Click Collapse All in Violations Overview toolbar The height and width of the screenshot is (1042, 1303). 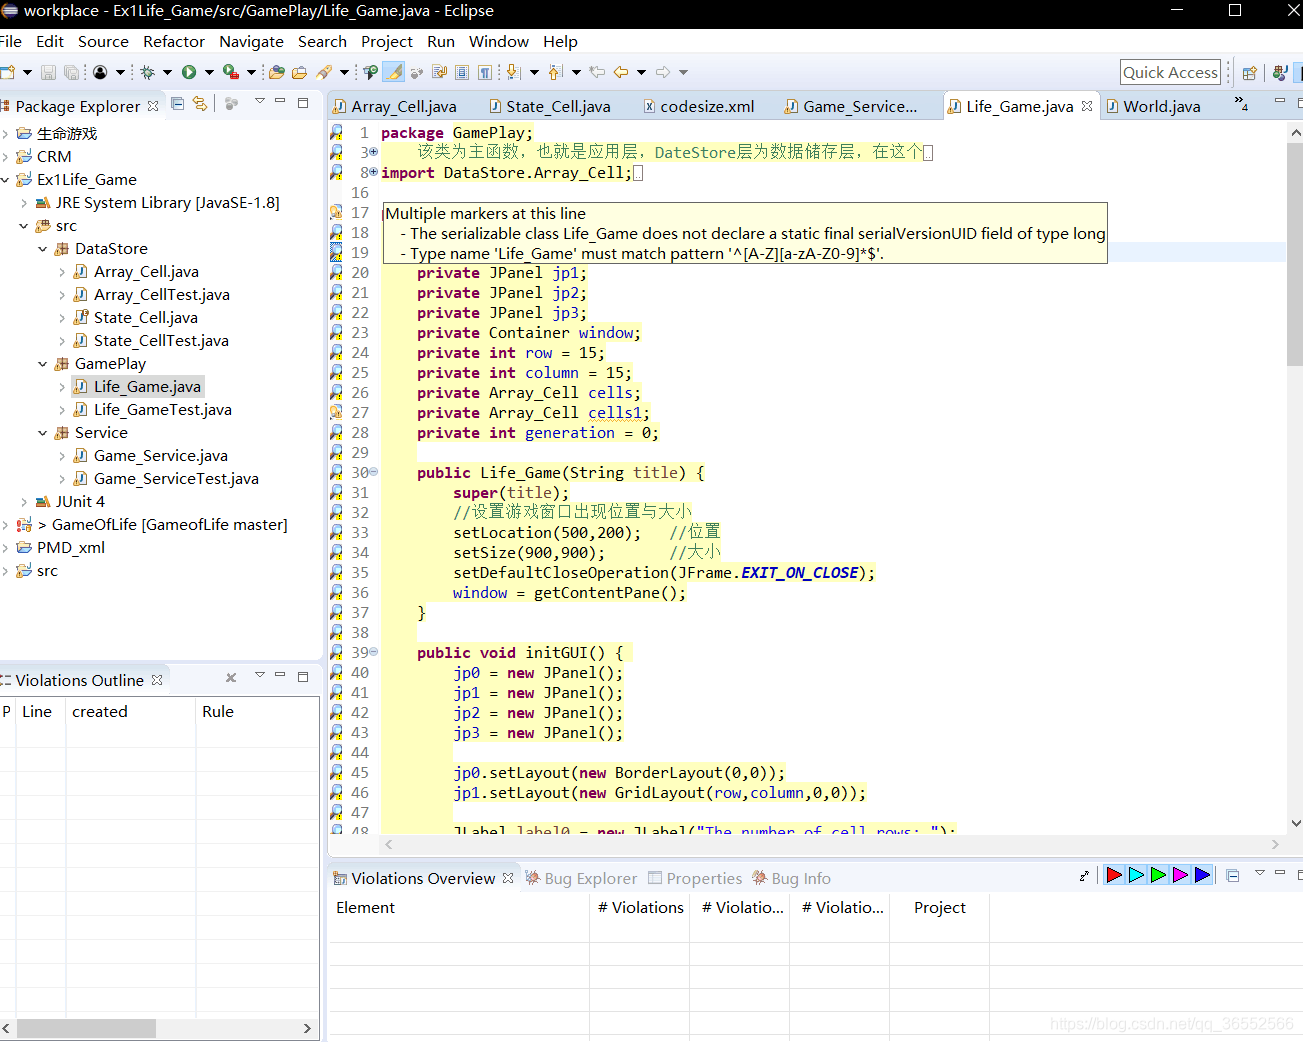pos(1232,875)
